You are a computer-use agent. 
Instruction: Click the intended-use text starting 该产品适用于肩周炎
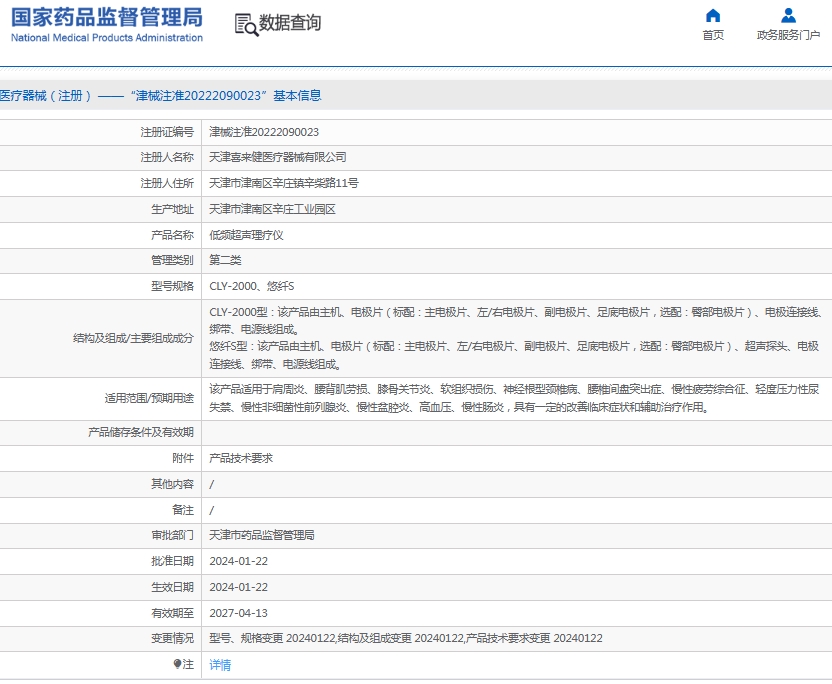[514, 398]
